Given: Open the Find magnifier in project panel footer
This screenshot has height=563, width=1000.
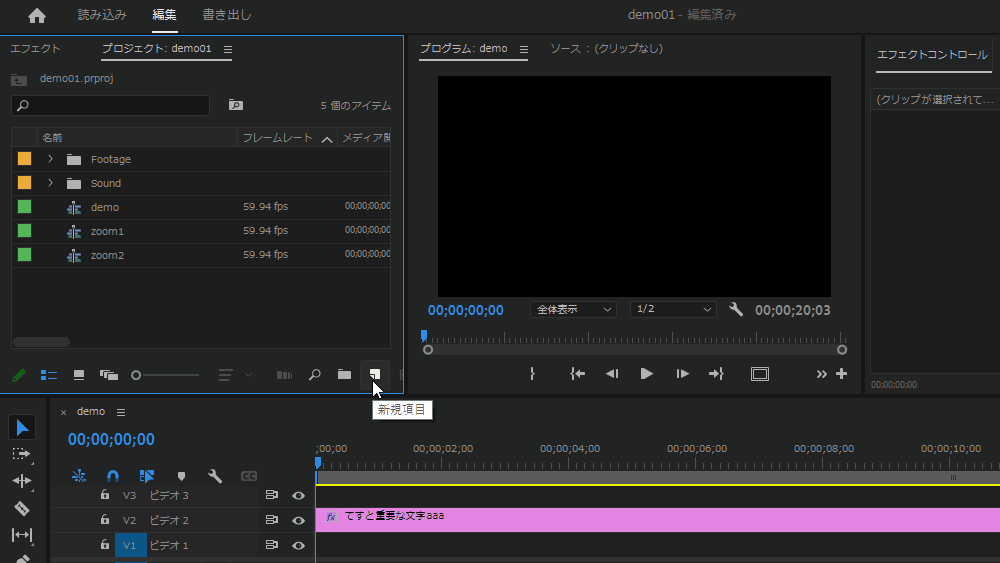Looking at the screenshot, I should click(314, 375).
